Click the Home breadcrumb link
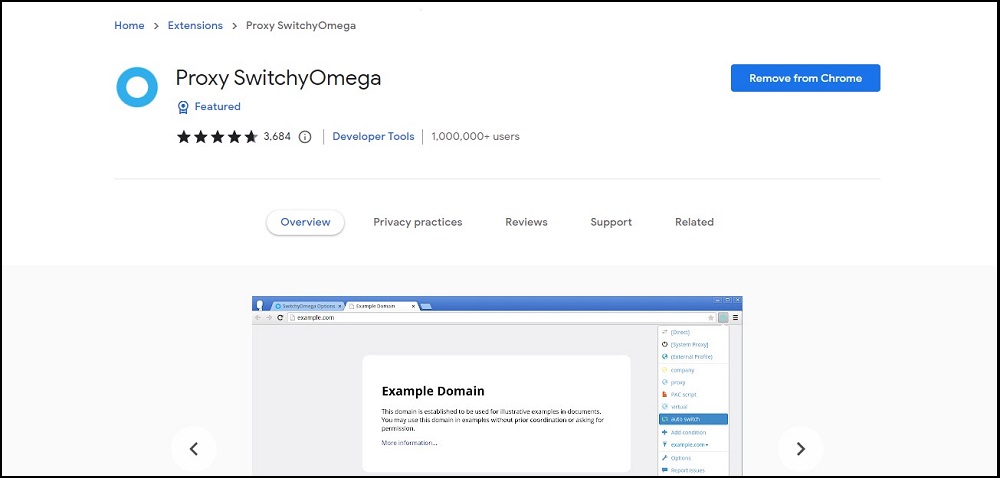Screen dimensions: 1000x478 click(129, 25)
